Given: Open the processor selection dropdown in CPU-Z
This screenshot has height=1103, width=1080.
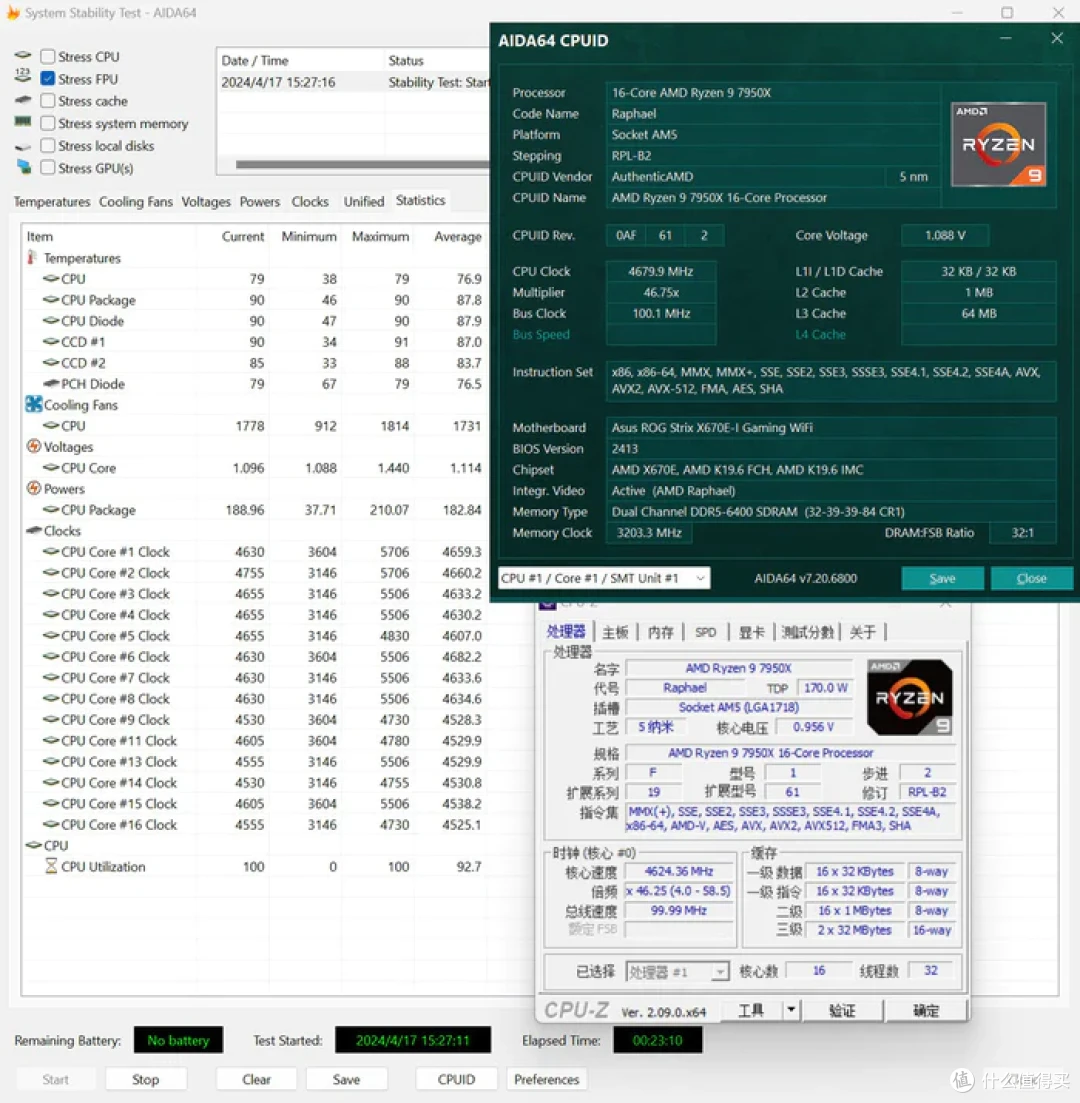Looking at the screenshot, I should [x=677, y=971].
